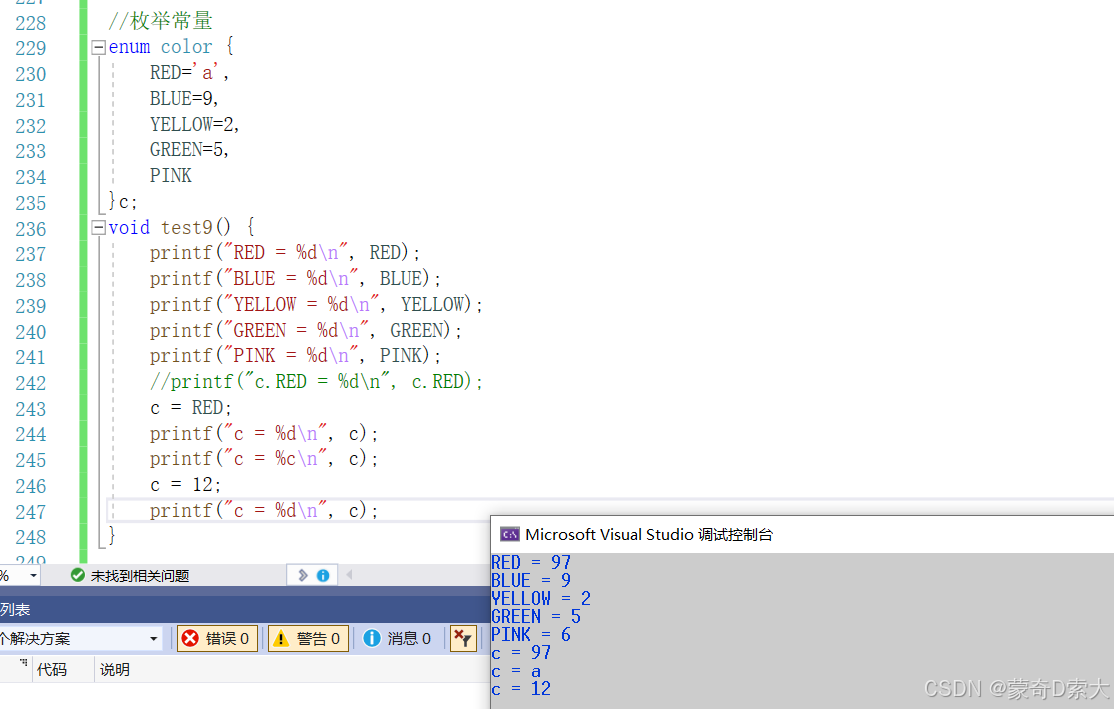Click console output line BLUE = 9
Screen dimensions: 1114x709
531,580
